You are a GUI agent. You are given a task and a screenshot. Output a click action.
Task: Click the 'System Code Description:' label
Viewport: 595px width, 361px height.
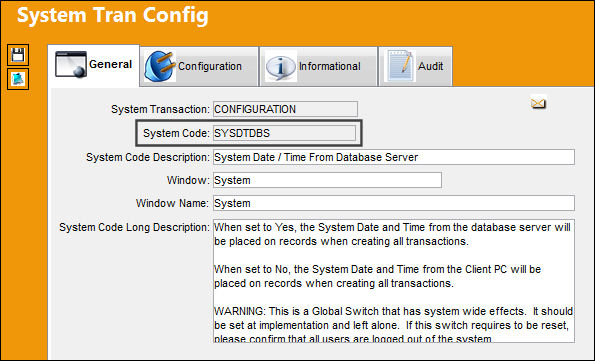click(x=148, y=157)
